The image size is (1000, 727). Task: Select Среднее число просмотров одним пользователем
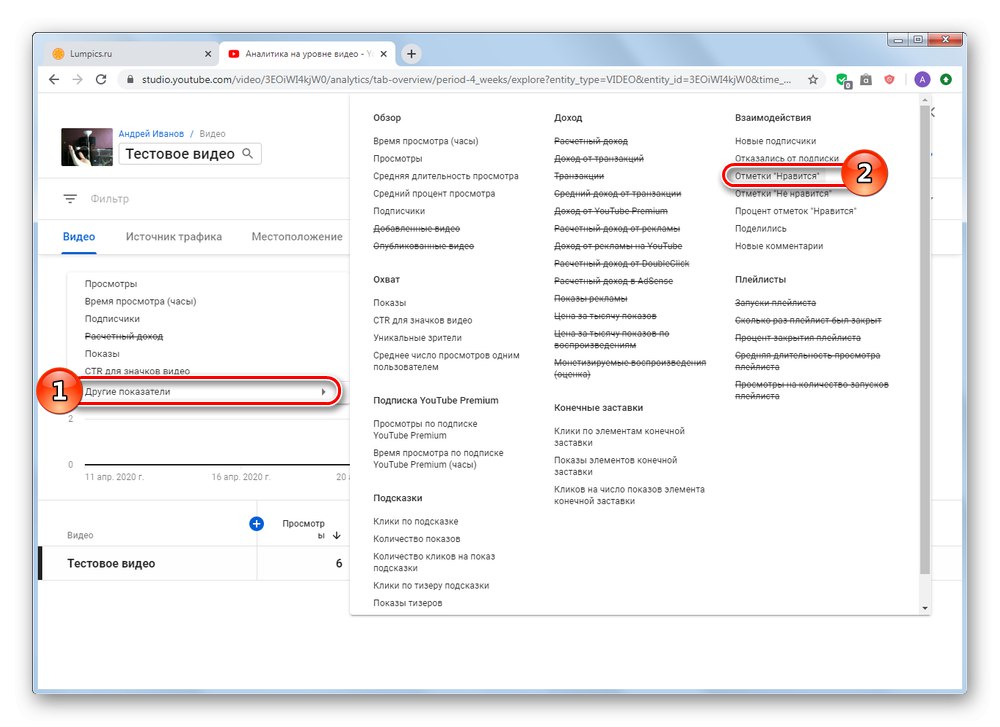(x=446, y=362)
